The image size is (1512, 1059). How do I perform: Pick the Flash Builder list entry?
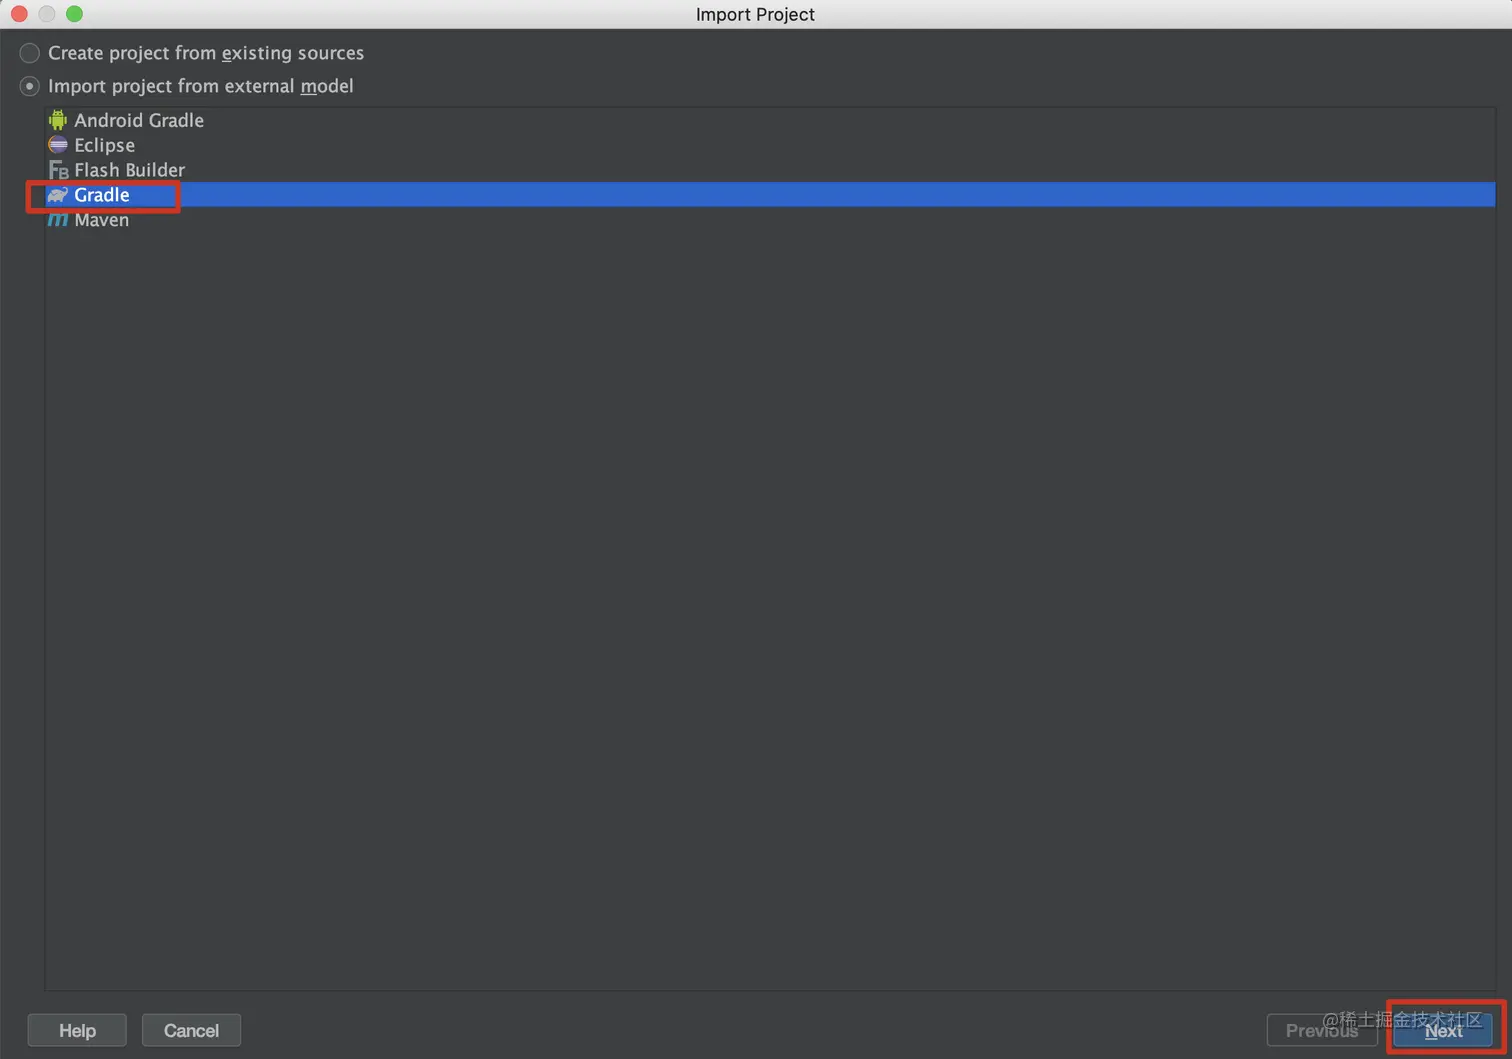[770, 170]
